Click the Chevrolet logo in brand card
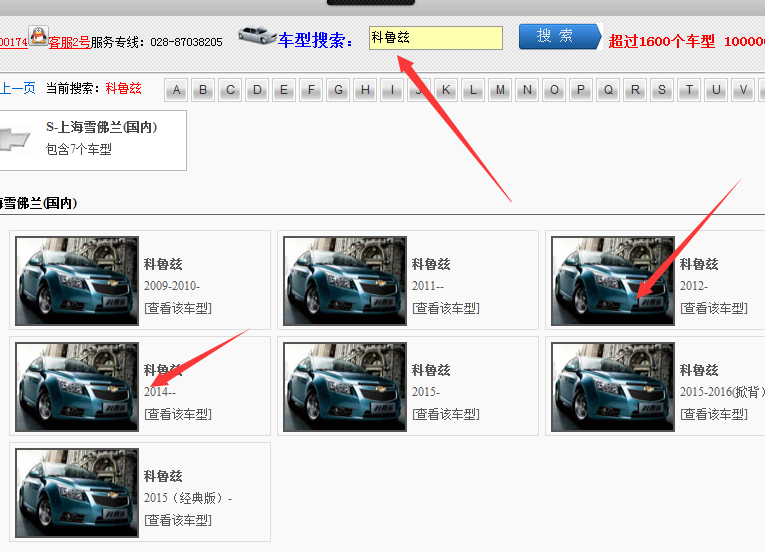765x552 pixels. click(x=14, y=140)
